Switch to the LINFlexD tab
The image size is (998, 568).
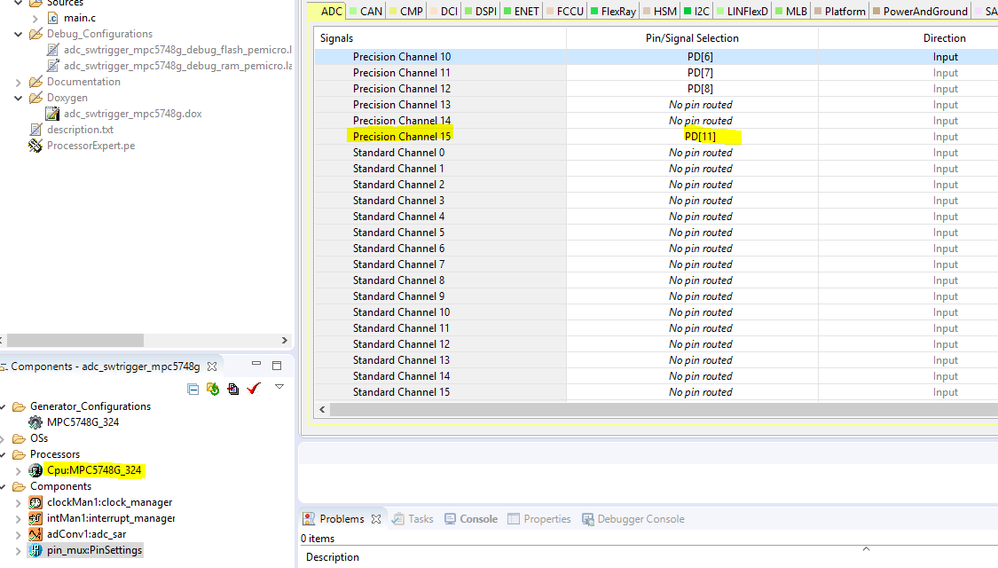742,11
